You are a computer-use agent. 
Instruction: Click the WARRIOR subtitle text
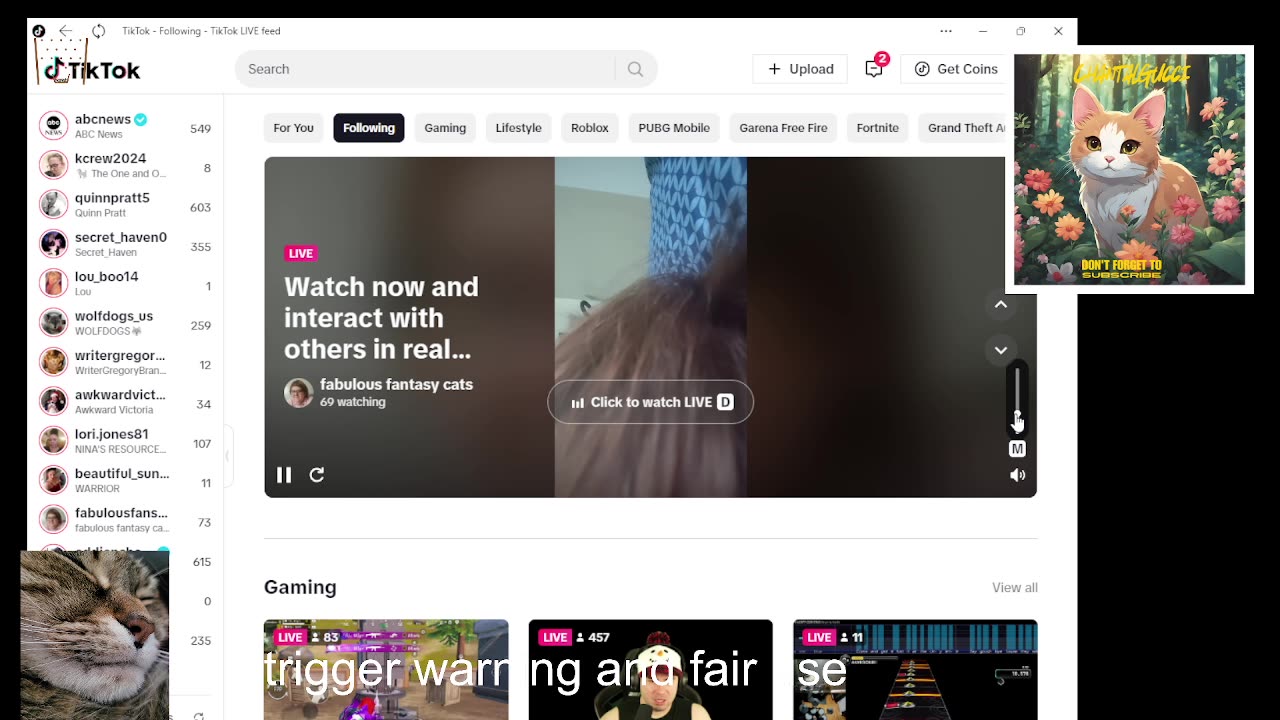(97, 489)
